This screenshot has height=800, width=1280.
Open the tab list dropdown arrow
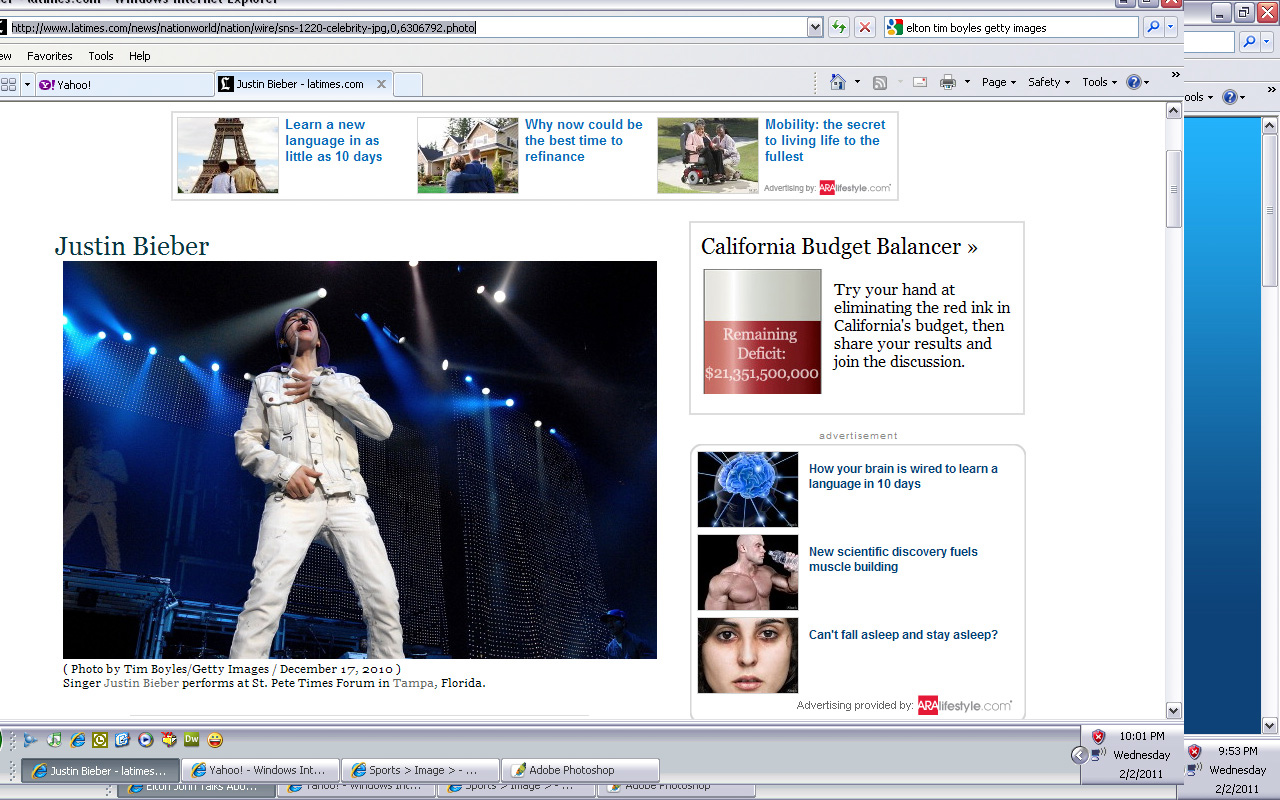(x=27, y=84)
